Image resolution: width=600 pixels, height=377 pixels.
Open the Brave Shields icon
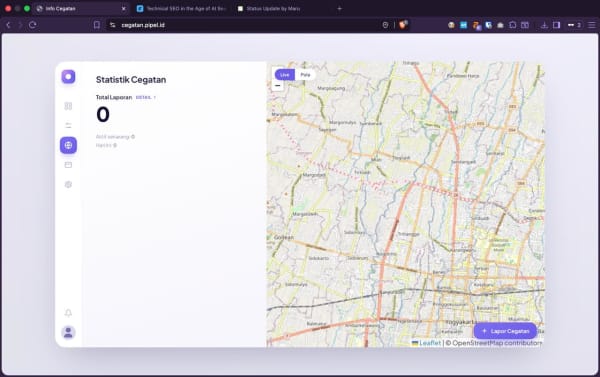tap(403, 25)
